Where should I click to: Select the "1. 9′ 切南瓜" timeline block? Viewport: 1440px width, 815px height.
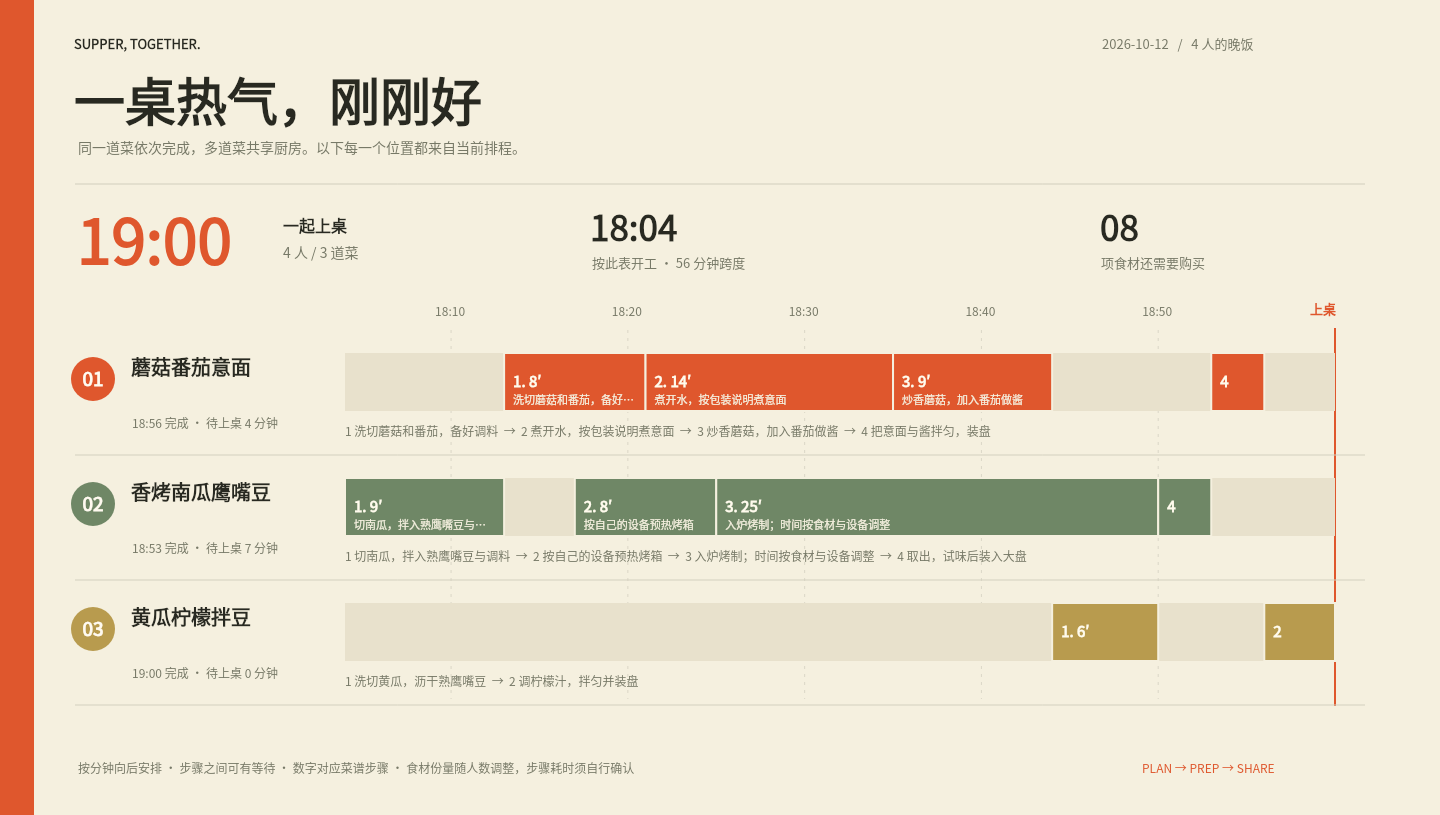click(x=425, y=507)
